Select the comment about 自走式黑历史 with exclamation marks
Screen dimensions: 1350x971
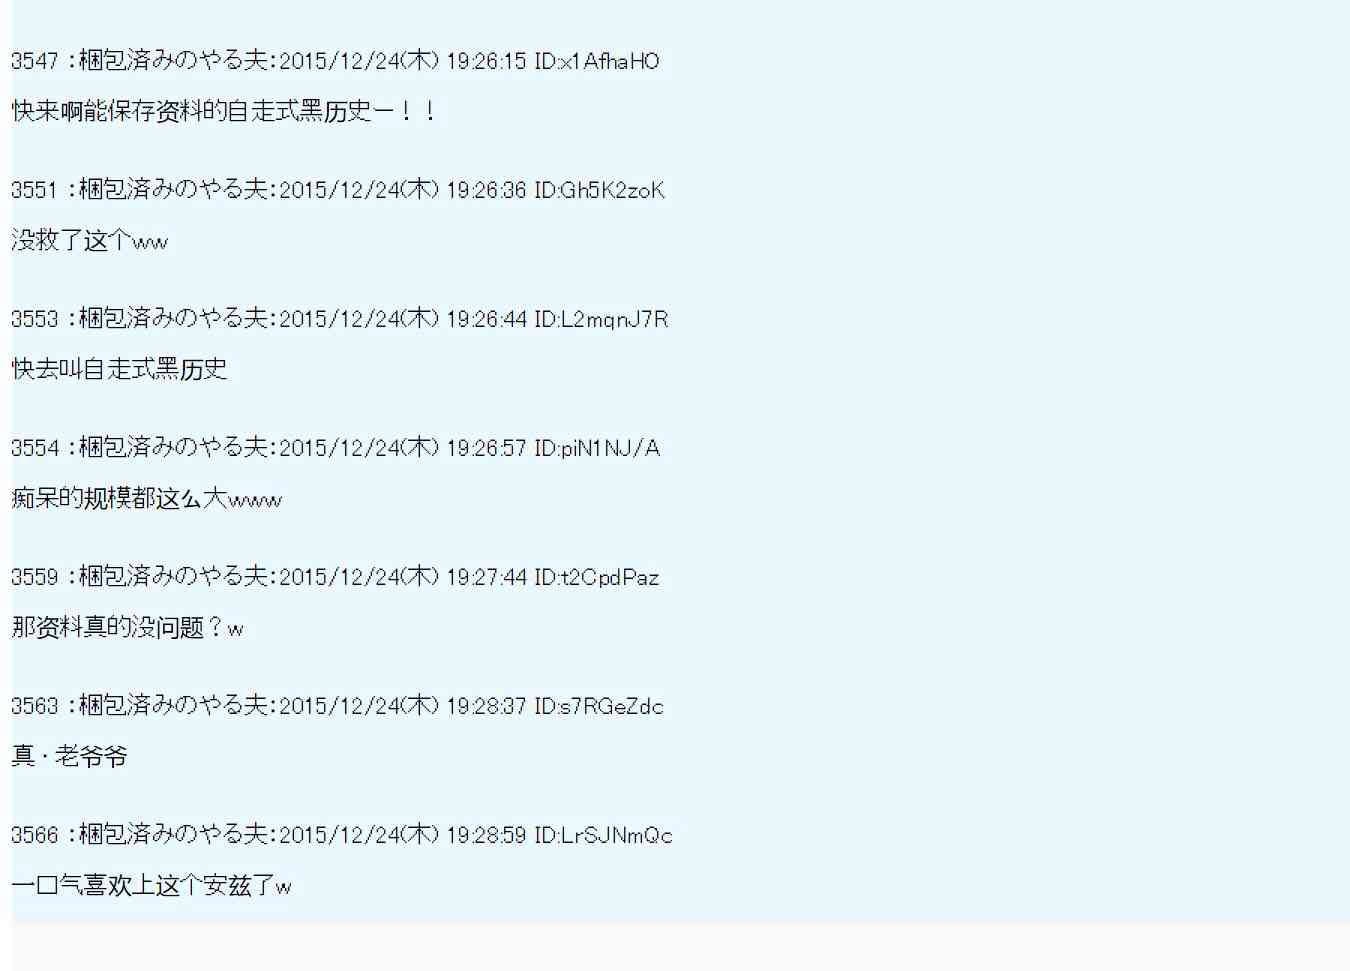[224, 111]
